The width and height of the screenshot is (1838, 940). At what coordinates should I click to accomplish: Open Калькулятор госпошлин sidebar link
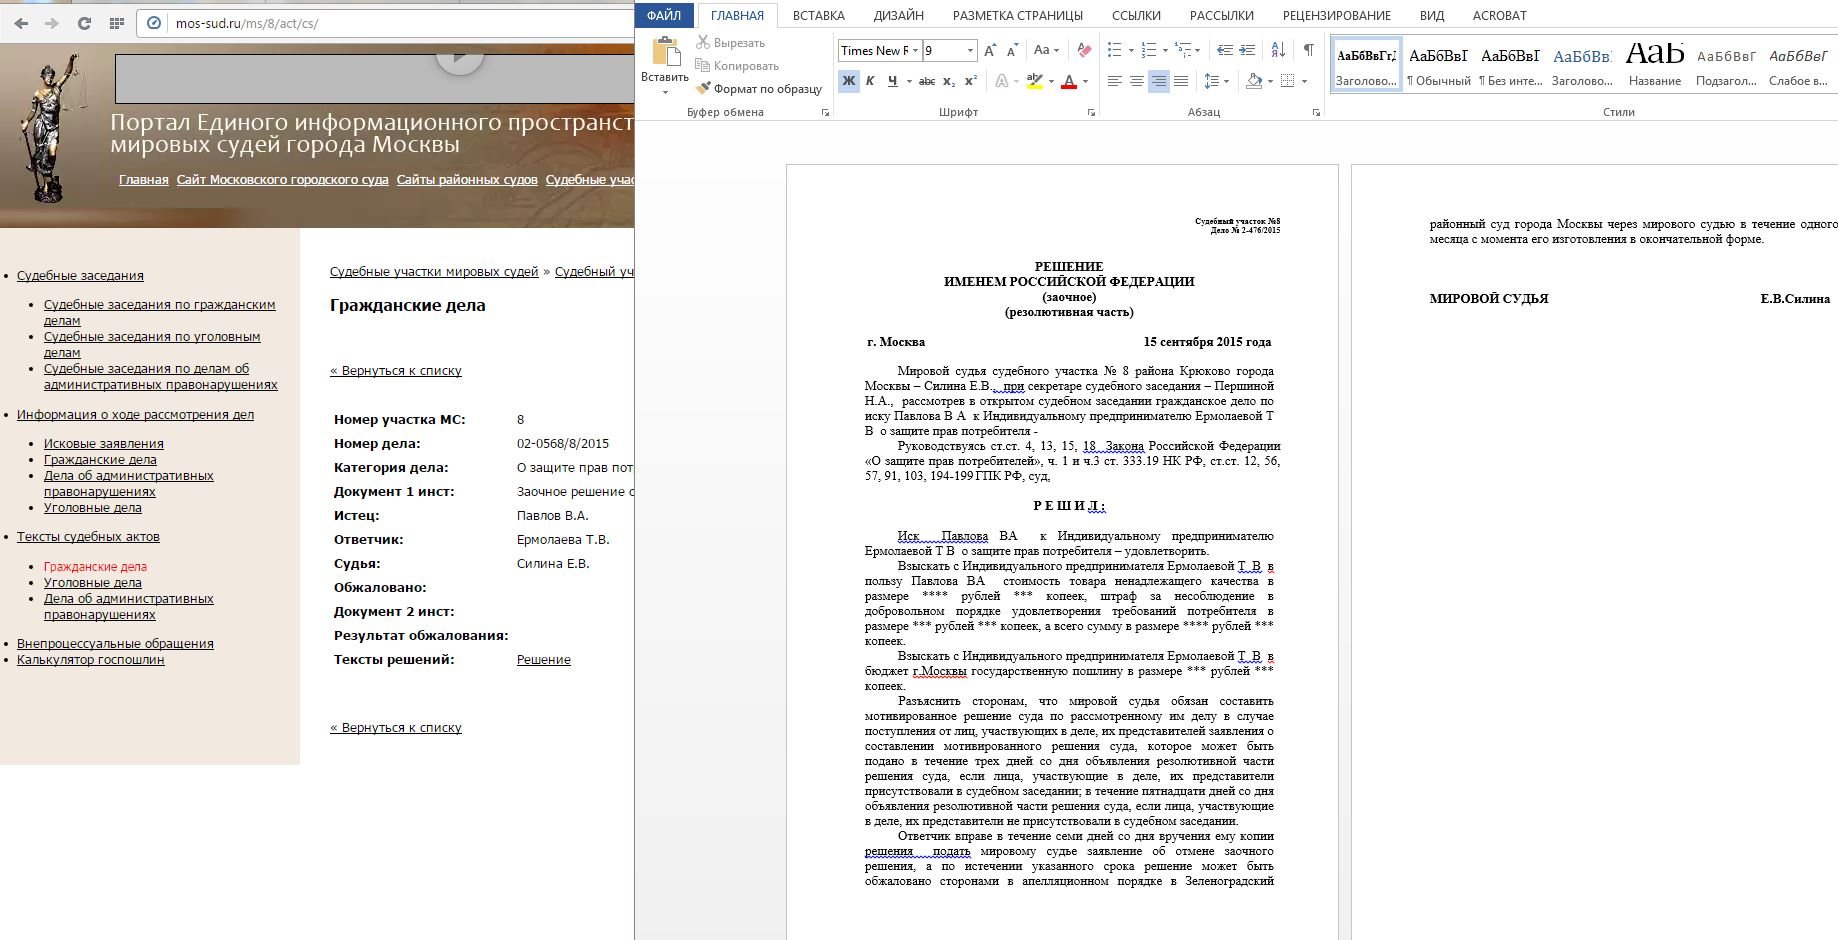pyautogui.click(x=91, y=660)
